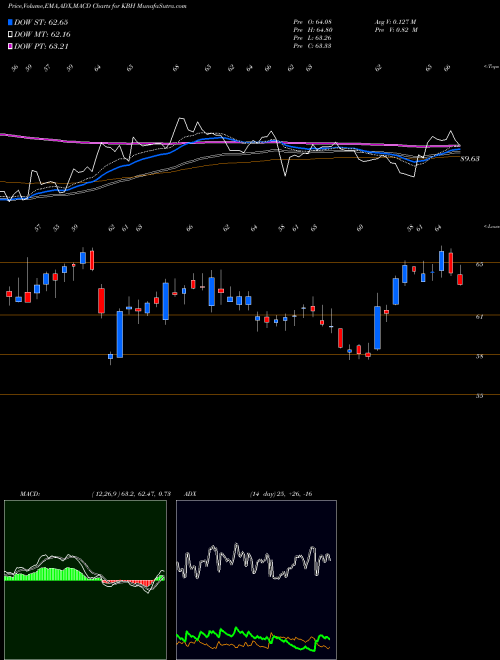Screen dimensions: 500x660
Task: Click the blue DOW ST legend swatch
Action: pos(11,22)
